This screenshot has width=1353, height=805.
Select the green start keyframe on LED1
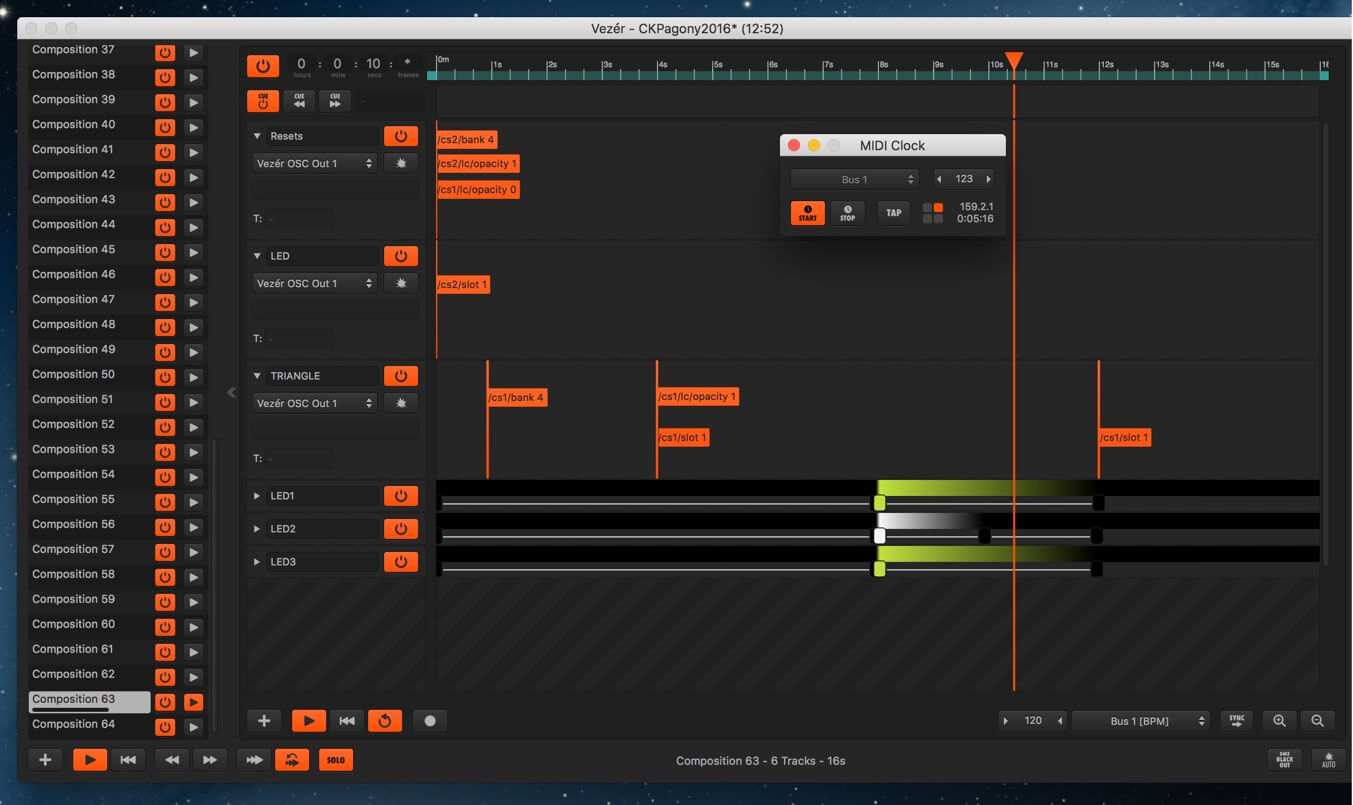point(880,503)
